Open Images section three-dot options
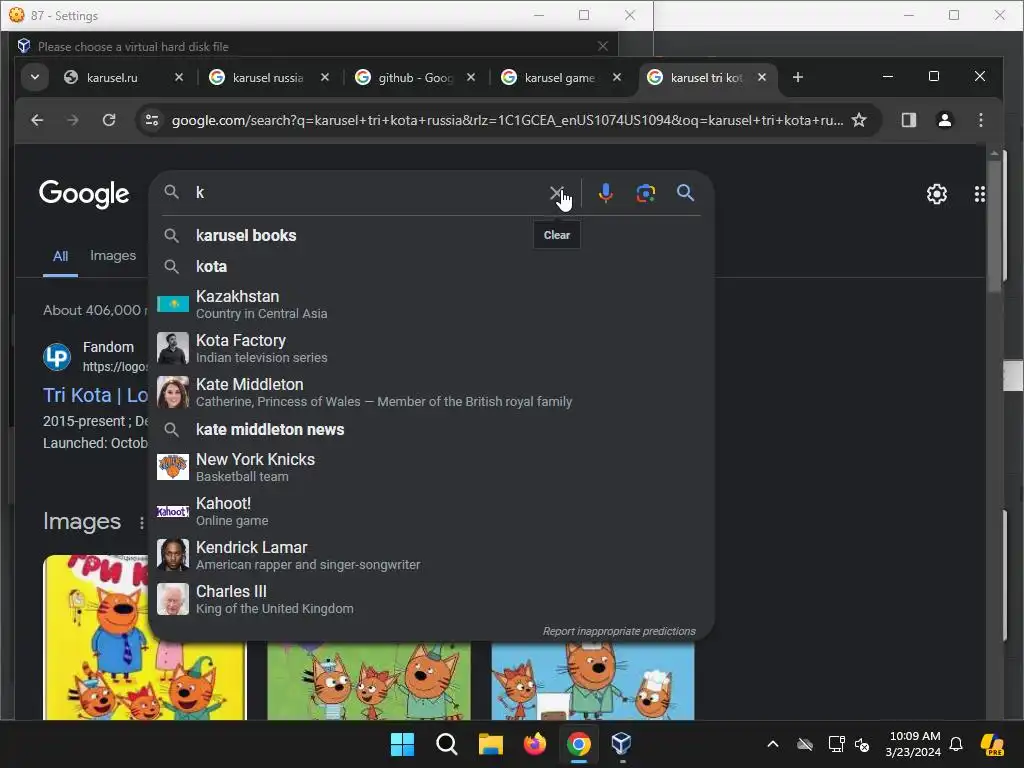 coord(142,522)
